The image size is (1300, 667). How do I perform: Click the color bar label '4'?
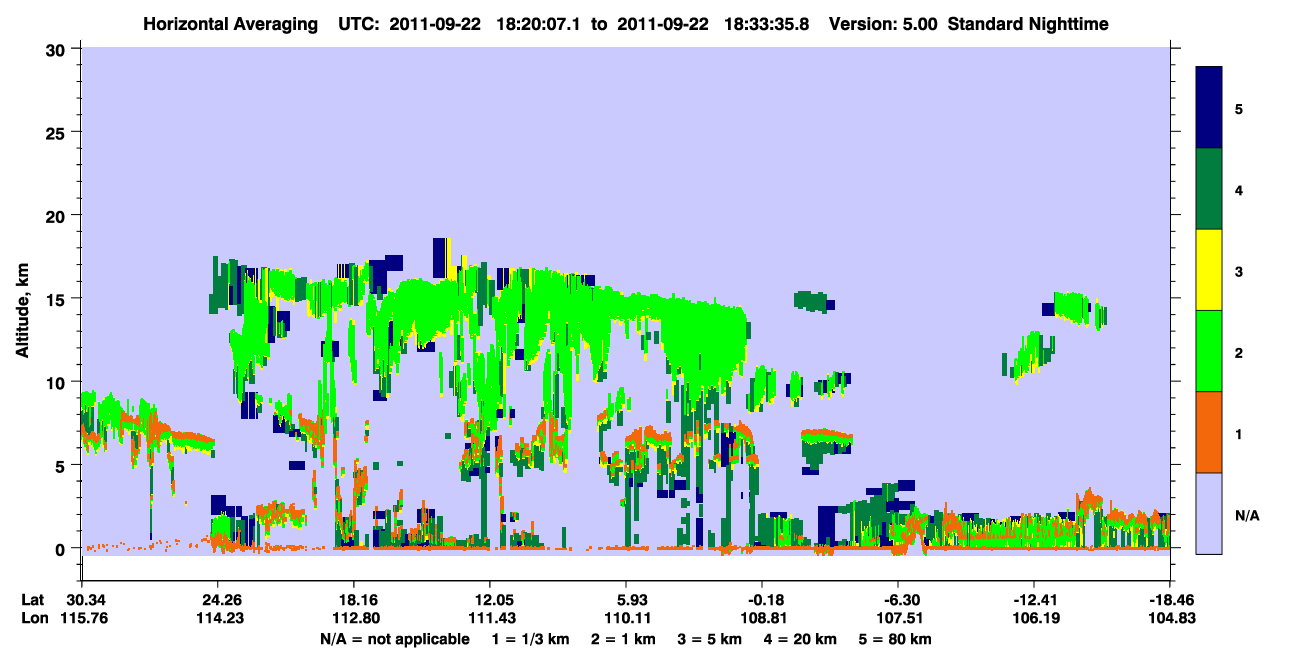click(x=1239, y=189)
